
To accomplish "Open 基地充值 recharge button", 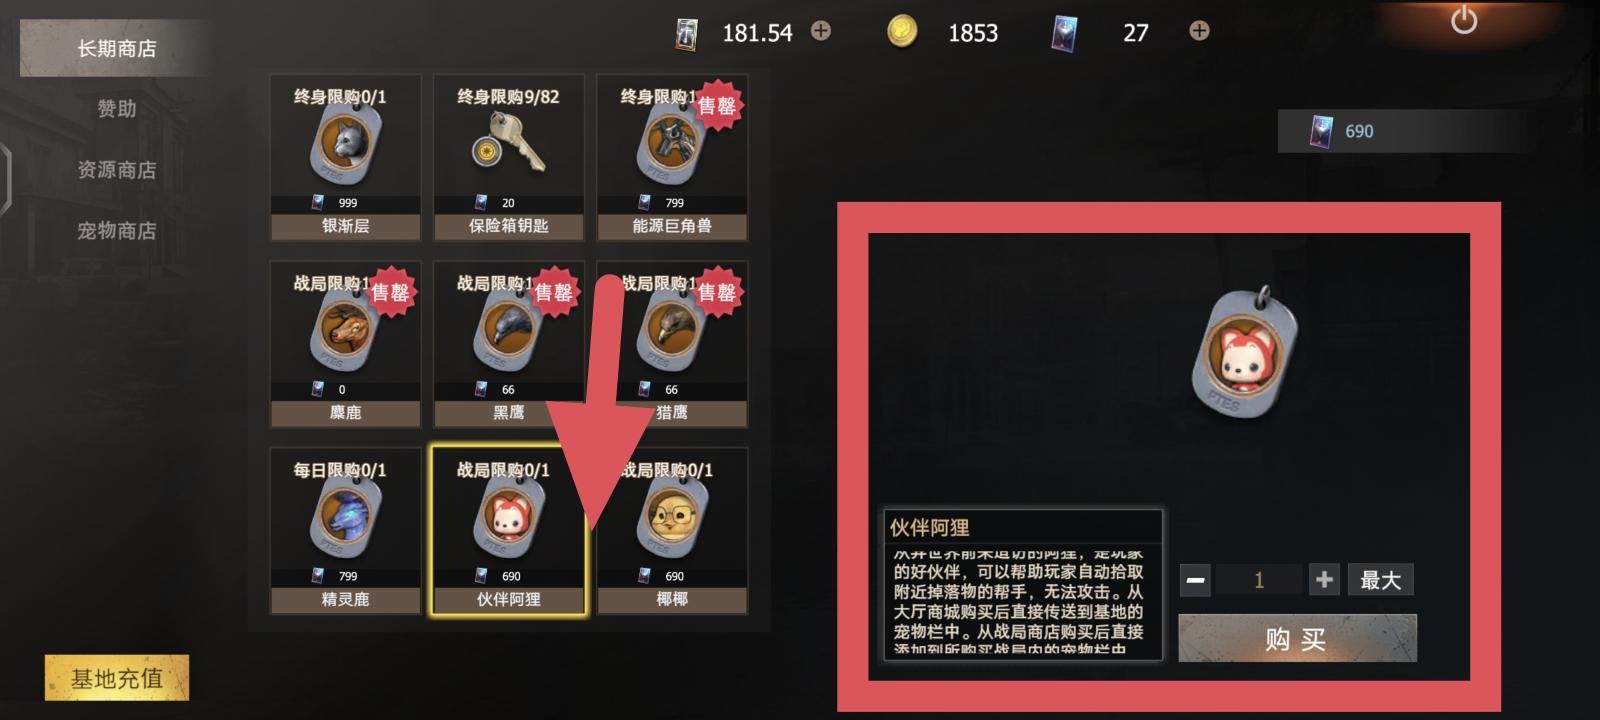I will 117,678.
